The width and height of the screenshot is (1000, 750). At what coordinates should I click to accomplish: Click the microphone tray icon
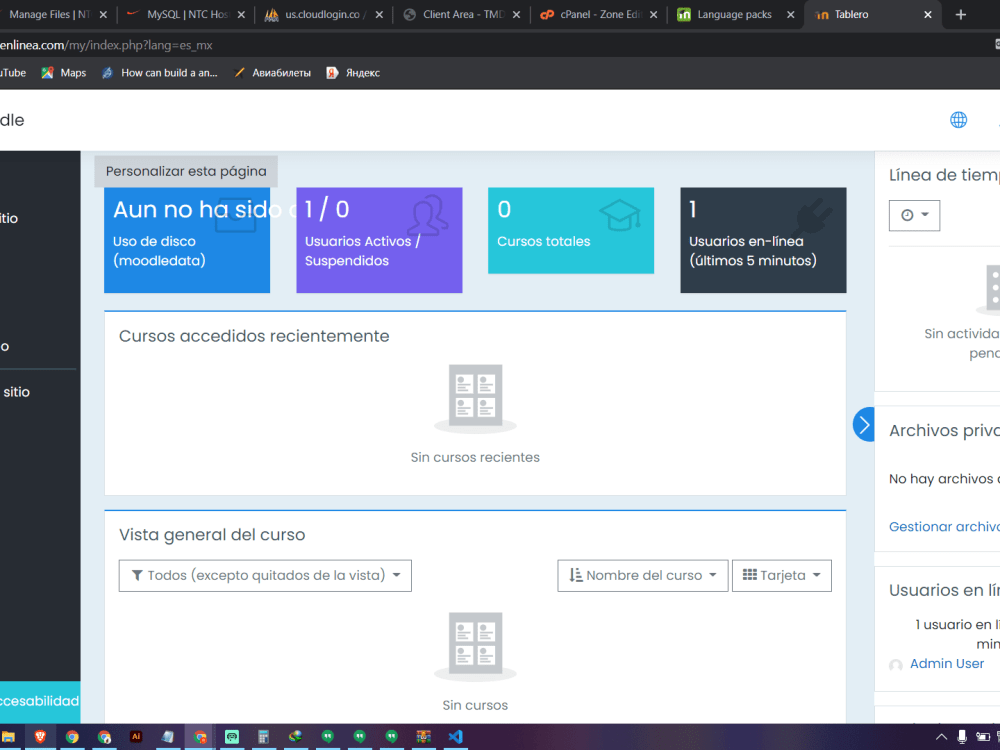pos(962,737)
